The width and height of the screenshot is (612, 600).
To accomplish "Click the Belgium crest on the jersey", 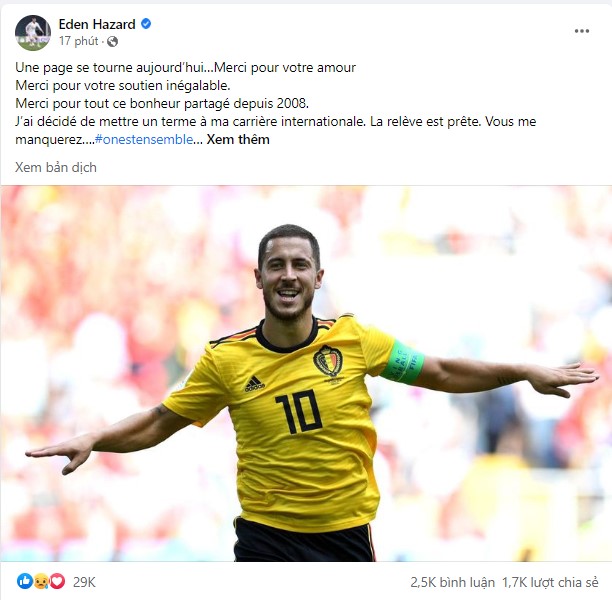I will [x=328, y=361].
